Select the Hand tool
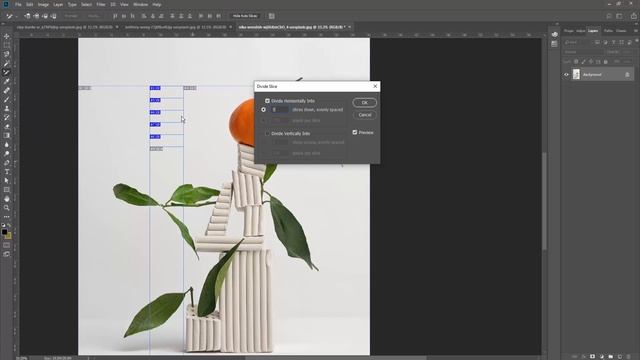 point(7,199)
